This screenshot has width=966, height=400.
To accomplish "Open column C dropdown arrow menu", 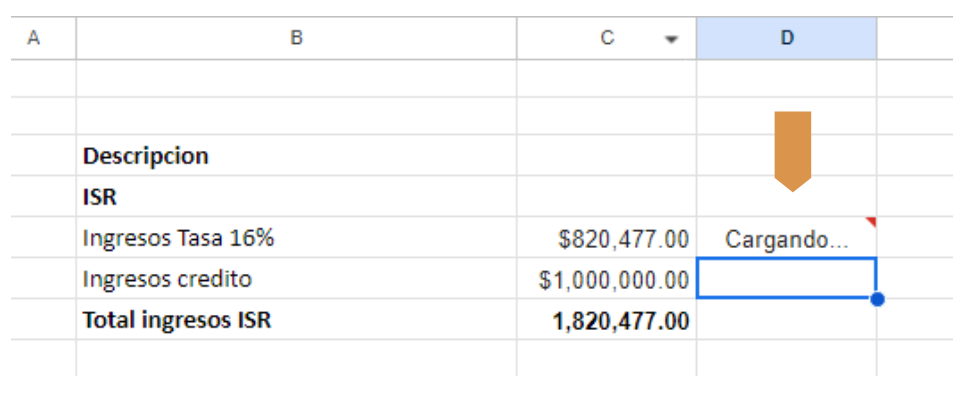I will 671,40.
